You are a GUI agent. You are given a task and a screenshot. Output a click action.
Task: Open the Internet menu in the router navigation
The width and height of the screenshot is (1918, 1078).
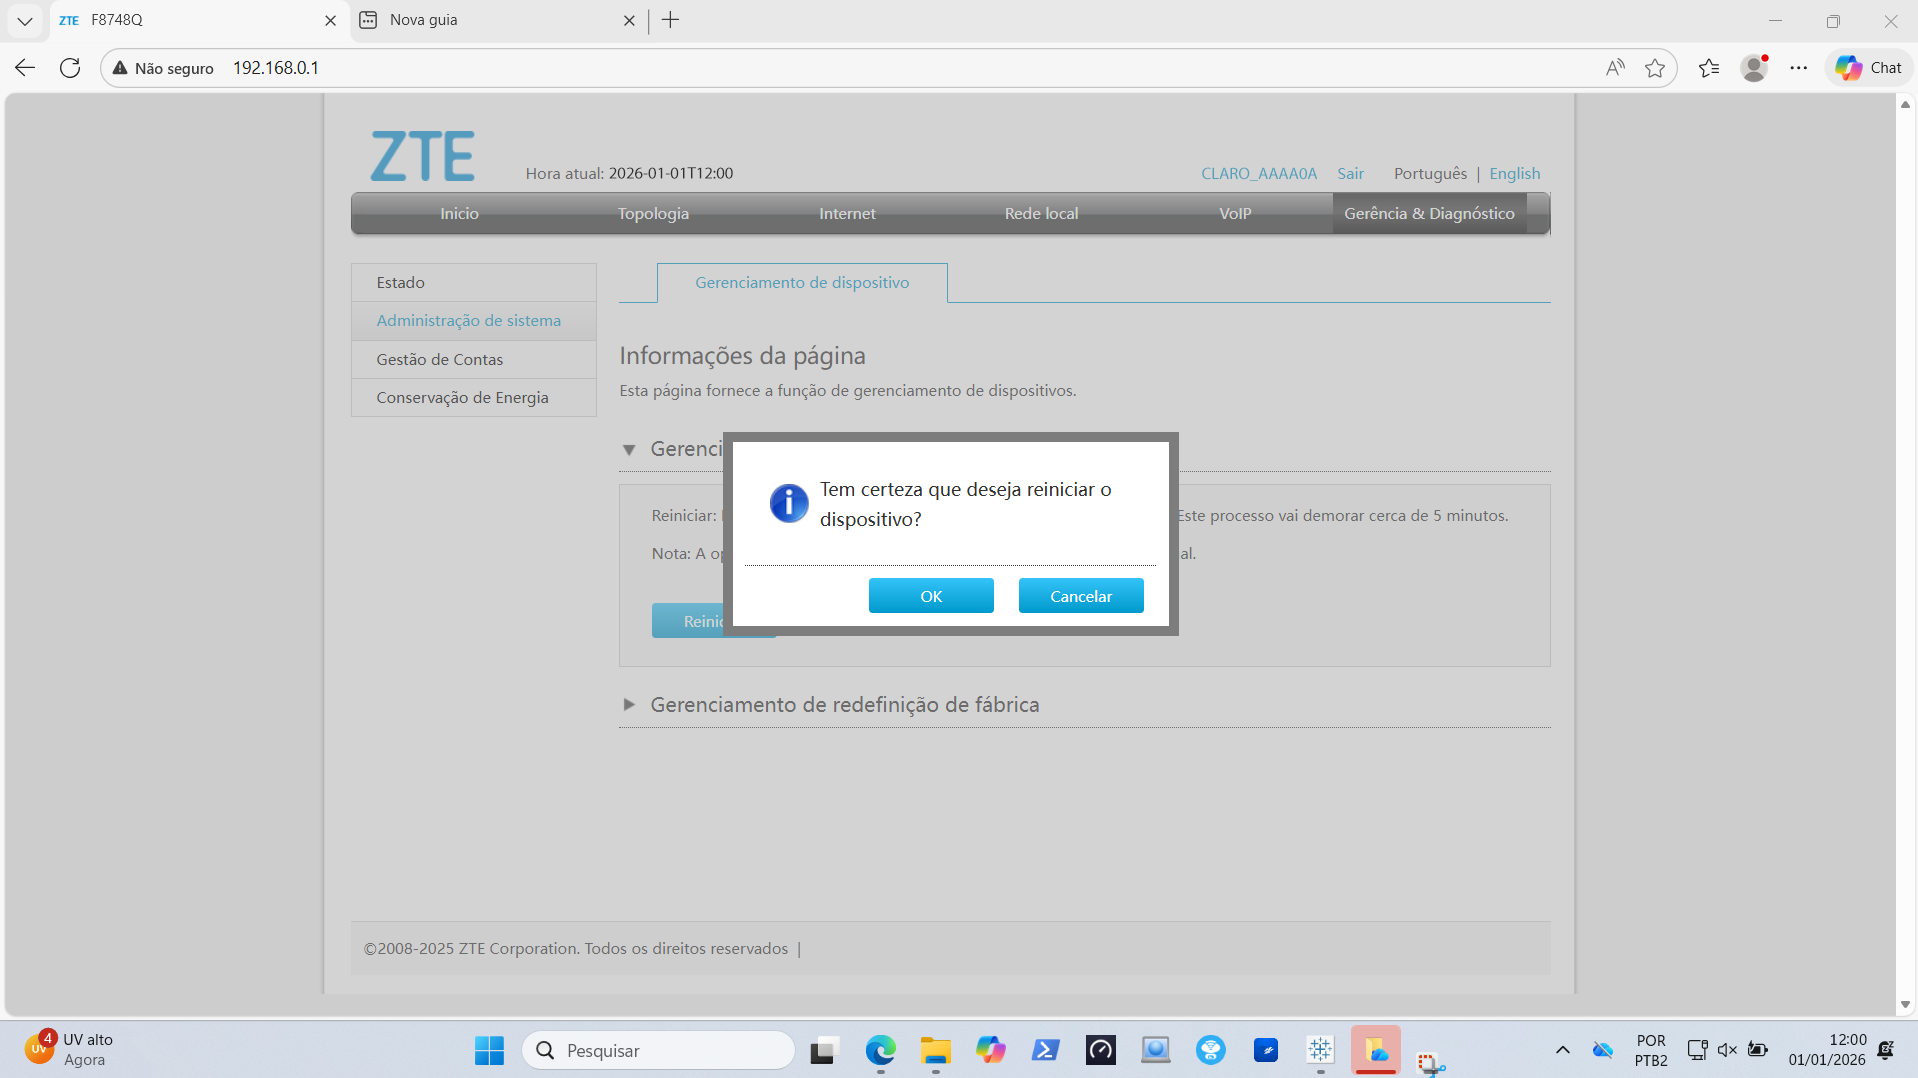(x=846, y=213)
